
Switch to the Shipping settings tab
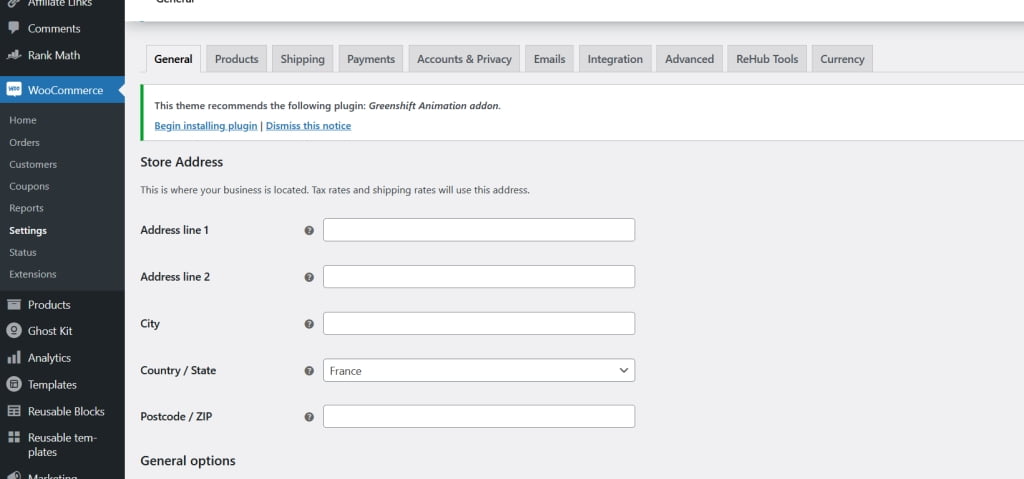pyautogui.click(x=302, y=59)
